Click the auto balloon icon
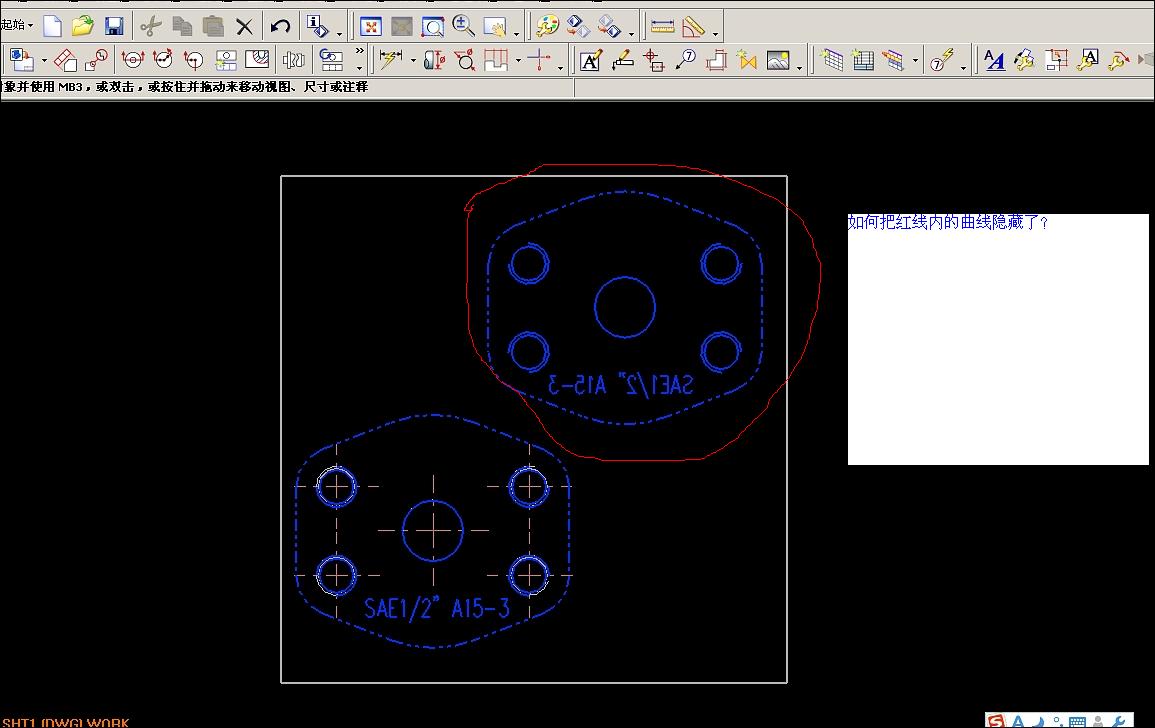Image resolution: width=1155 pixels, height=728 pixels. [x=941, y=60]
